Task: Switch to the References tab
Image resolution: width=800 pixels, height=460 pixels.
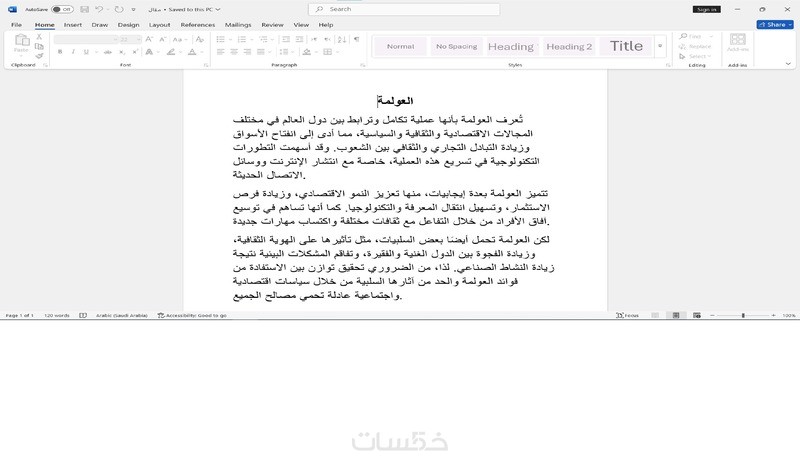Action: click(197, 24)
